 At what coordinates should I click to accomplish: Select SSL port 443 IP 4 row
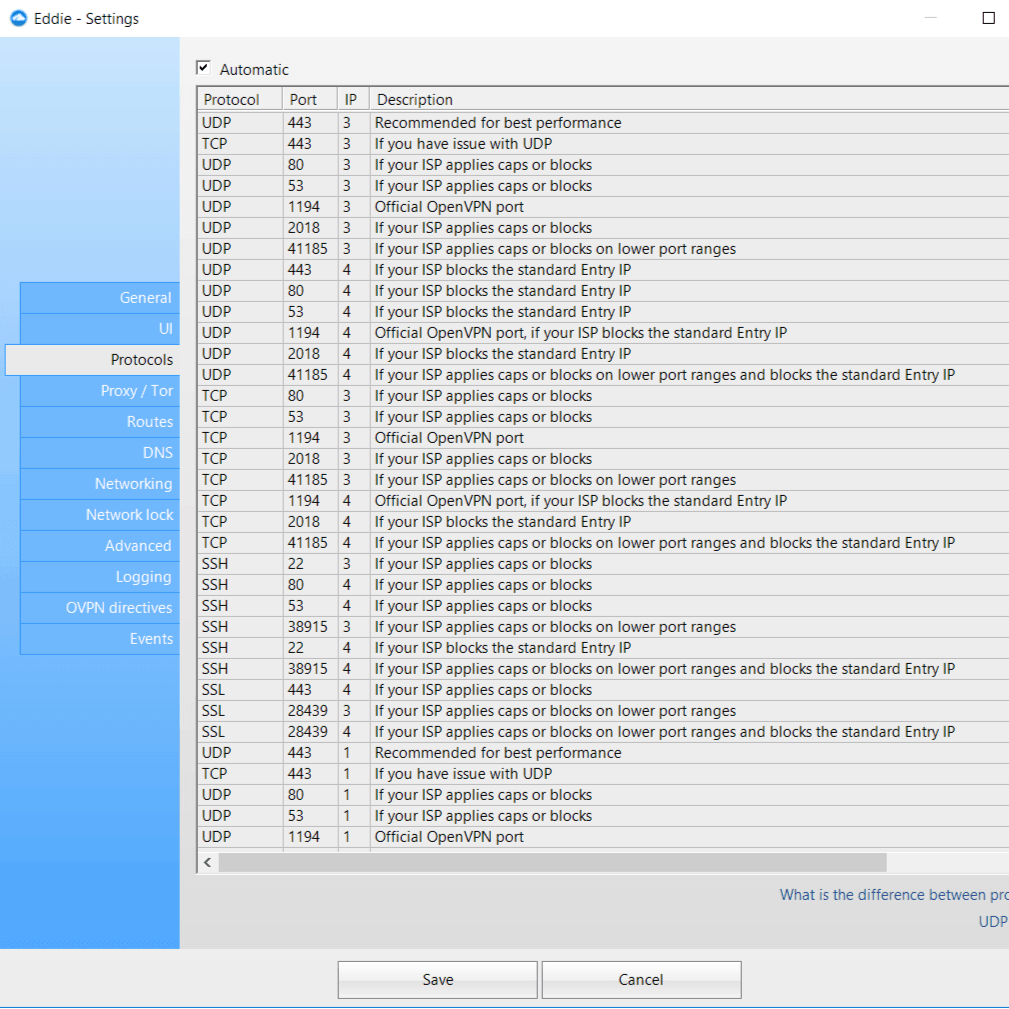click(x=603, y=690)
